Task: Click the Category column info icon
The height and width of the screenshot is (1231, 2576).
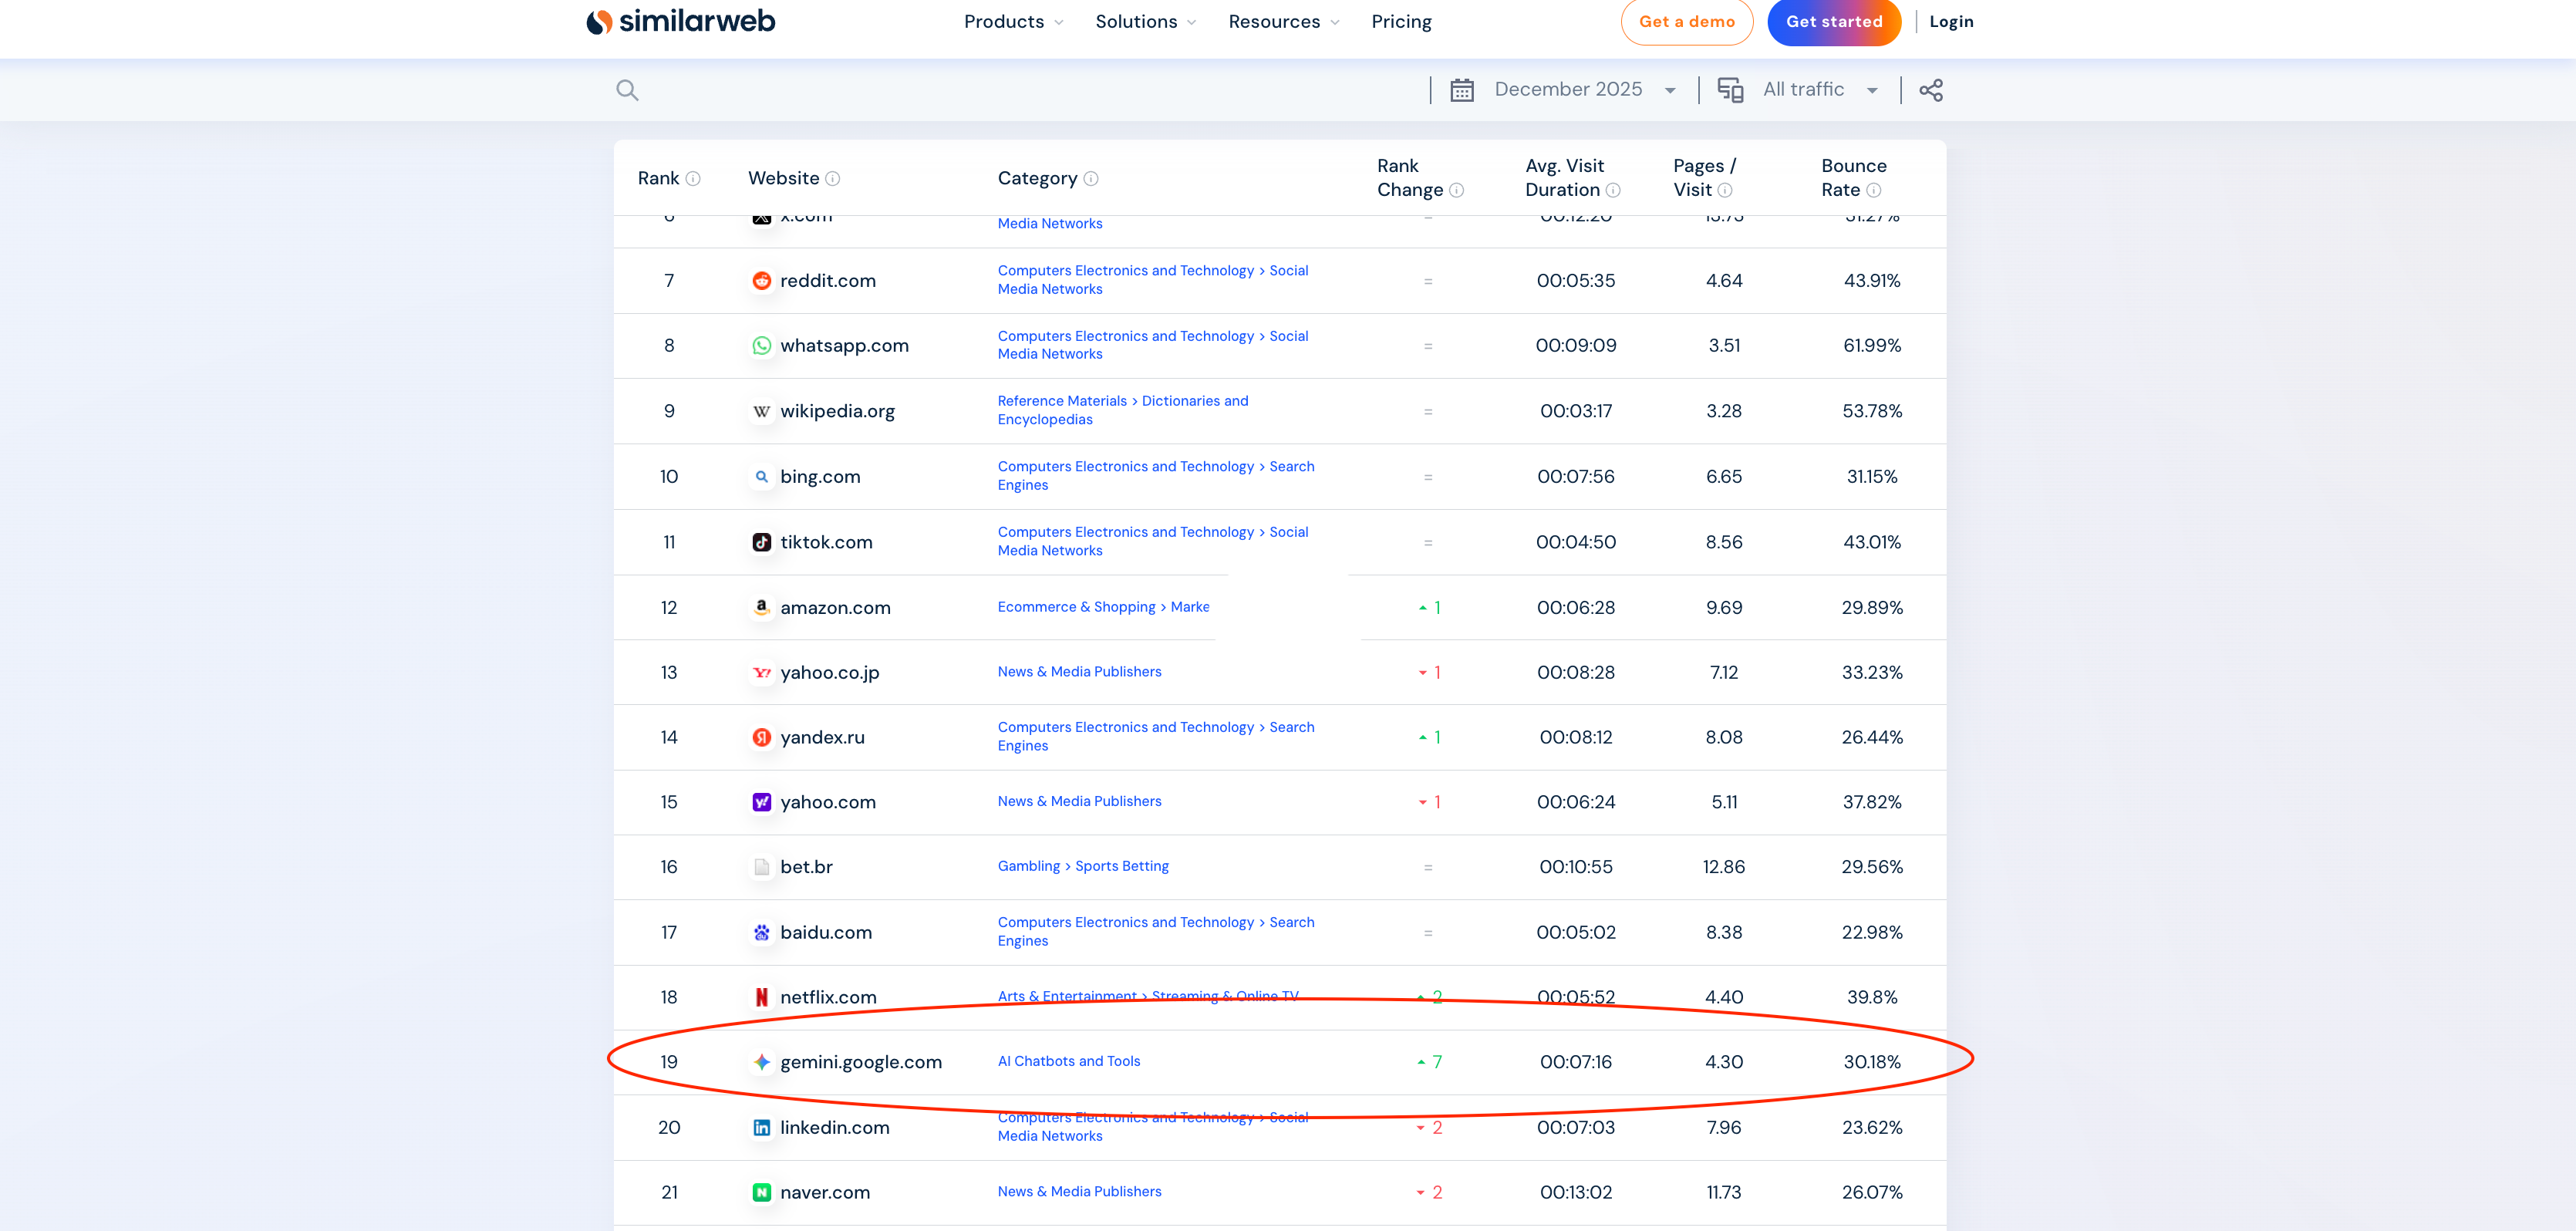Action: (1091, 179)
